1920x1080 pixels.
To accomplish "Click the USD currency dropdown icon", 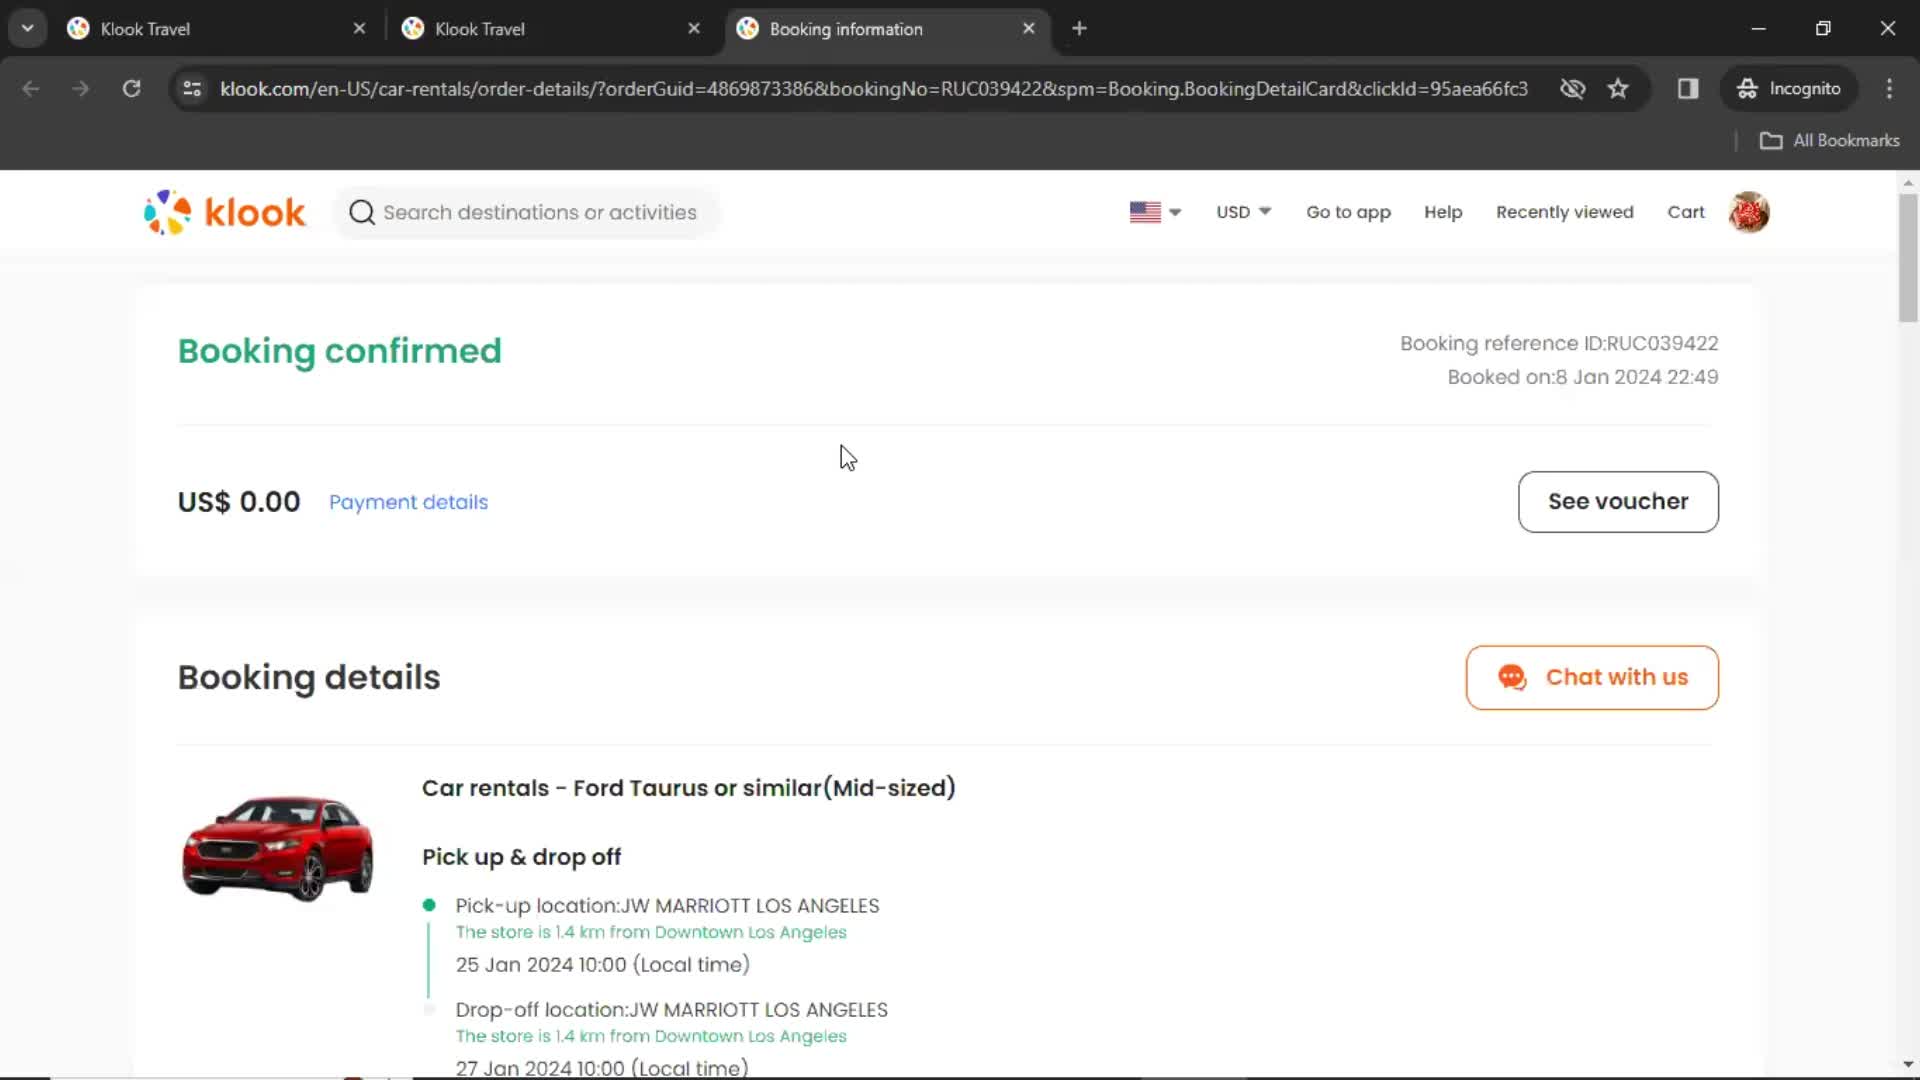I will tap(1263, 212).
